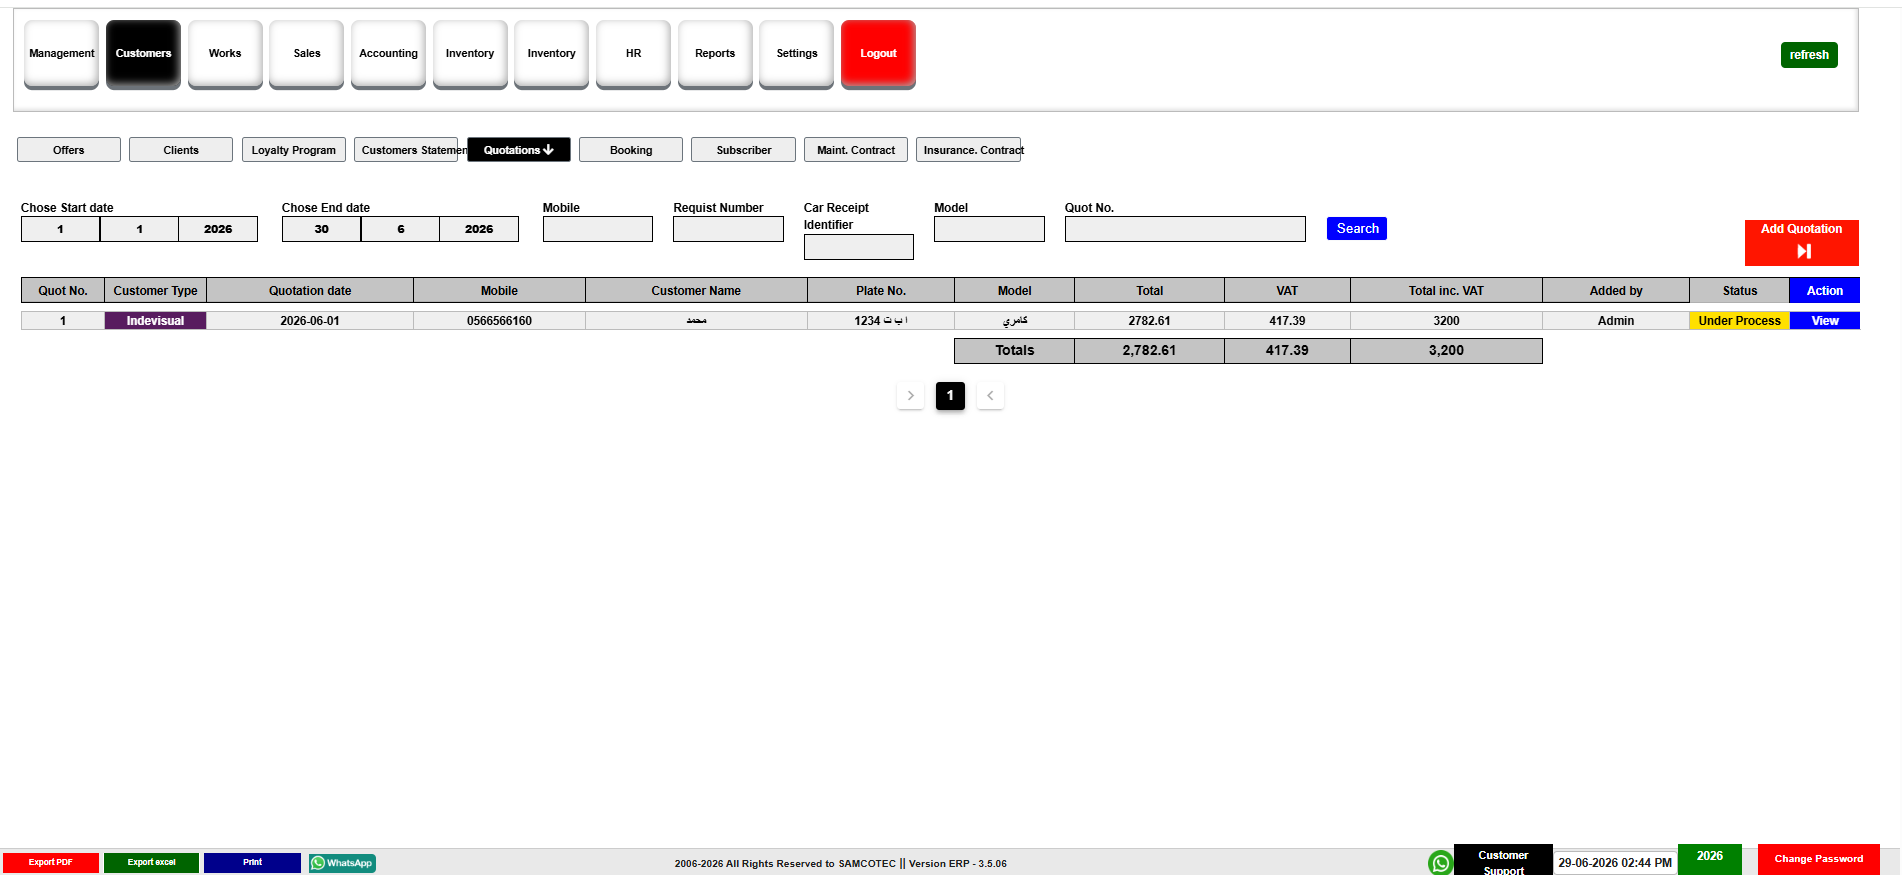This screenshot has height=875, width=1902.
Task: Open the Reports menu
Action: (x=715, y=54)
